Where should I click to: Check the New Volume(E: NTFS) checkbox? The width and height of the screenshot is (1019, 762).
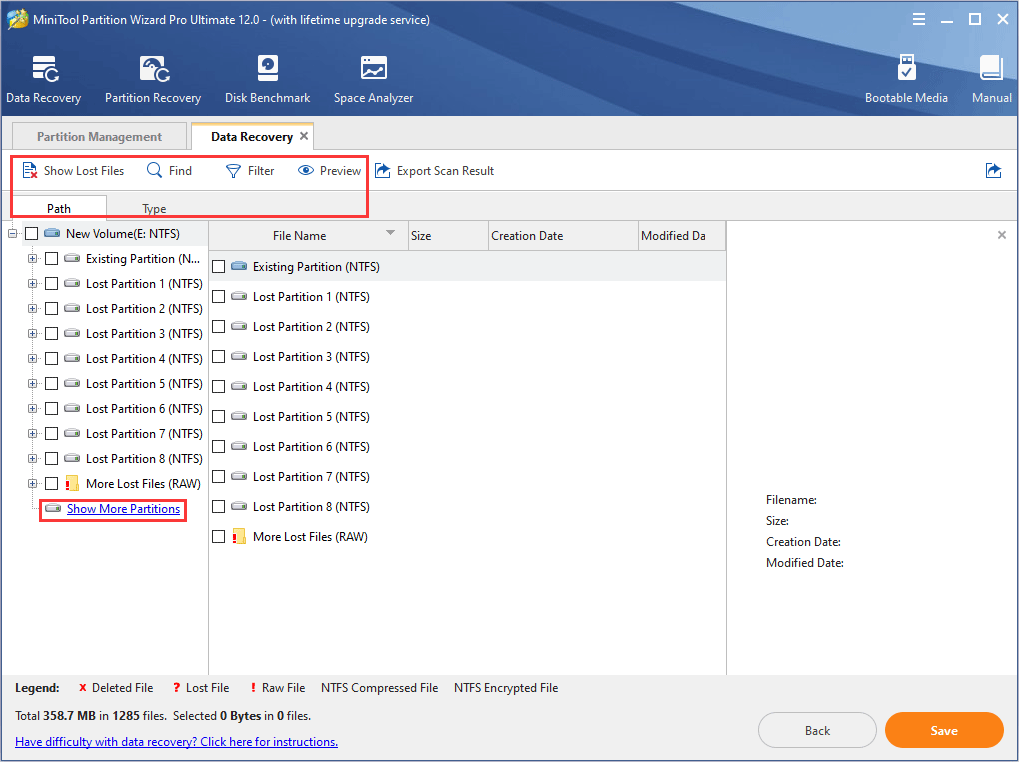click(31, 234)
